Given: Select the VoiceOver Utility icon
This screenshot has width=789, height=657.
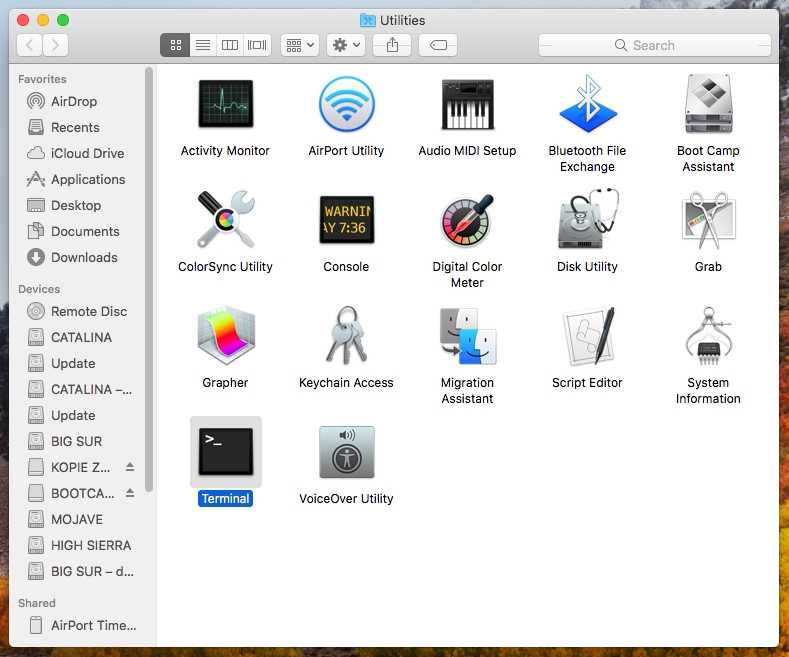Looking at the screenshot, I should pos(346,451).
